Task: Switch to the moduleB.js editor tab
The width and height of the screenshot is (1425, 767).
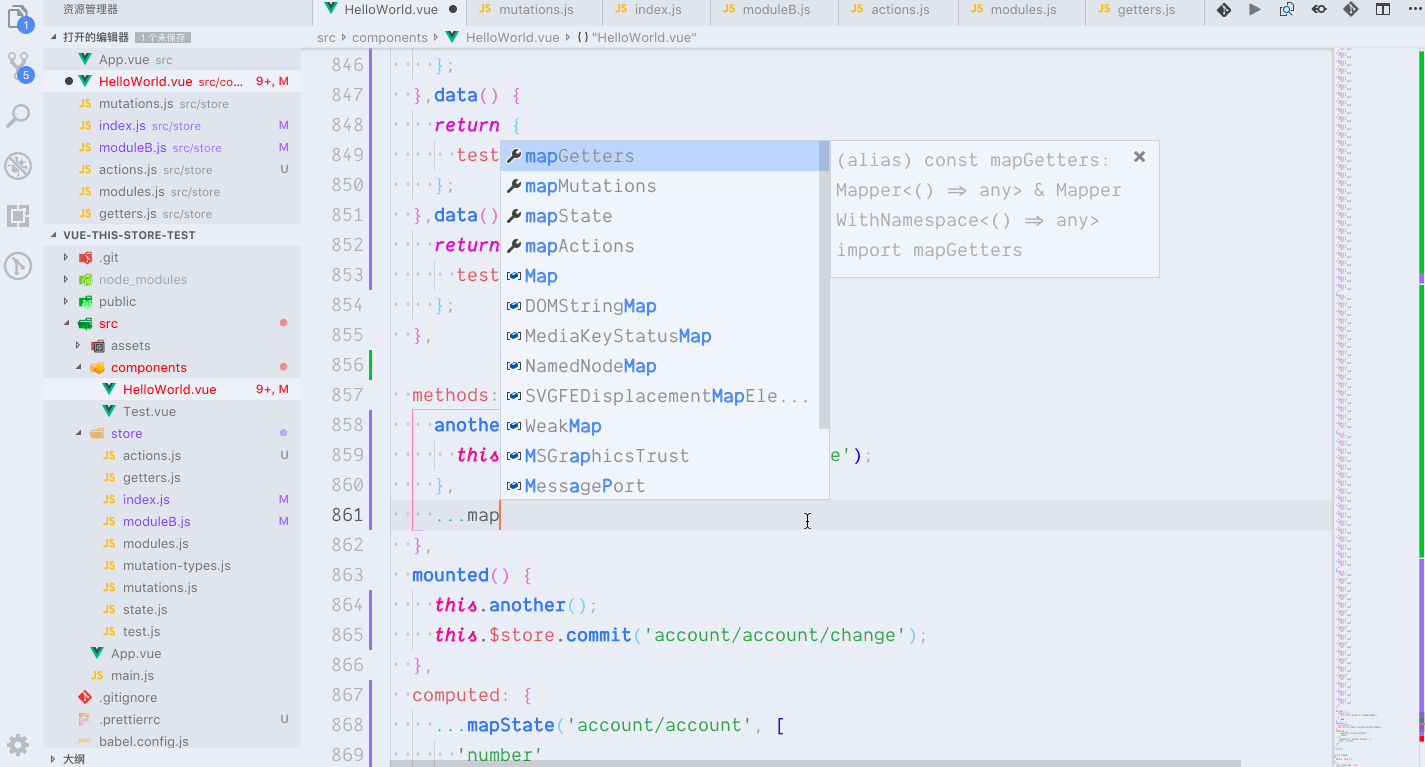Action: [x=774, y=10]
